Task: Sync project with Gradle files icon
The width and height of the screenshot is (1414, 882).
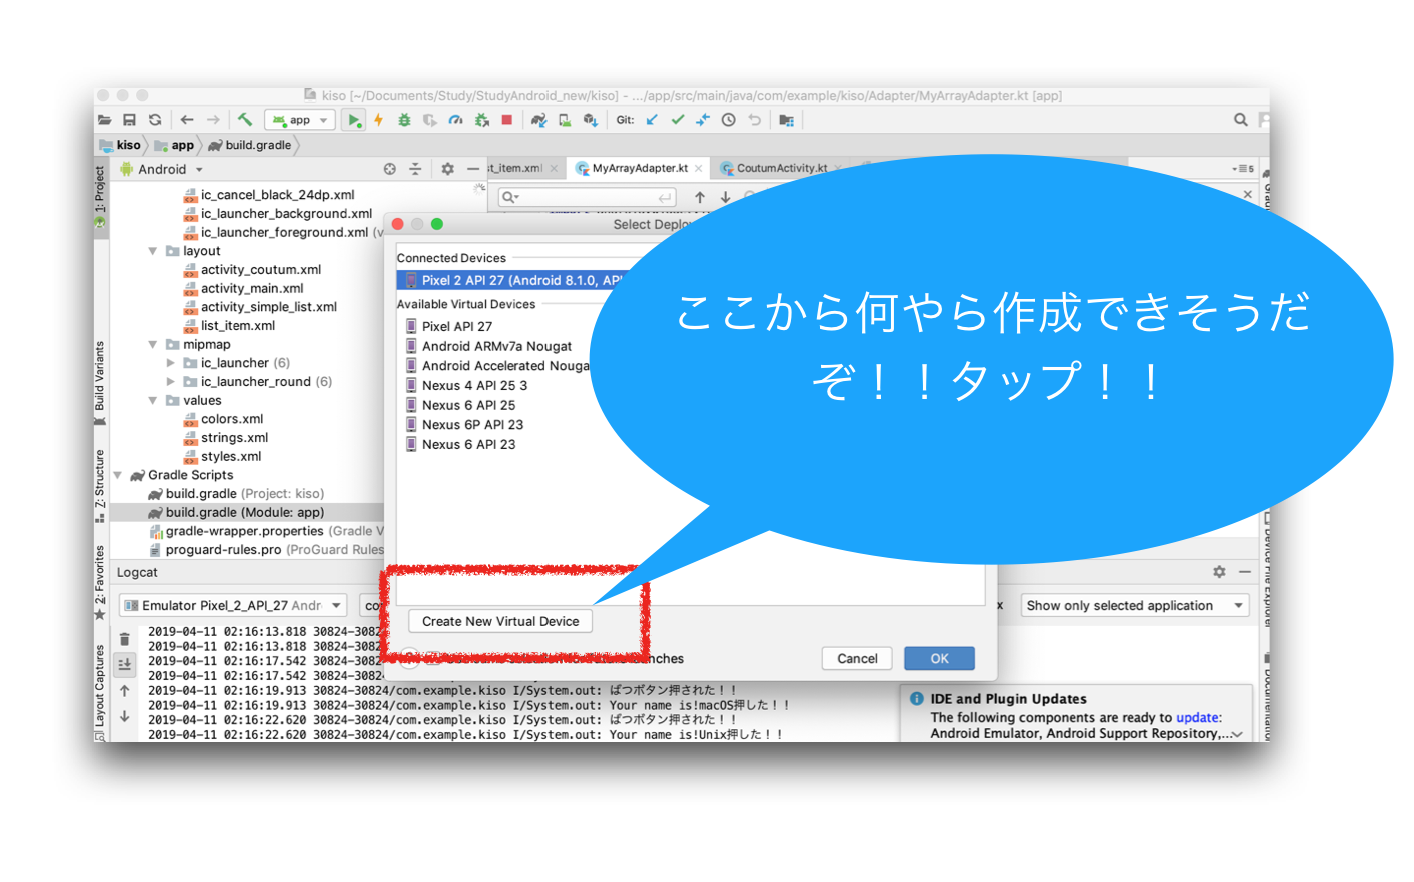Action: pyautogui.click(x=539, y=120)
